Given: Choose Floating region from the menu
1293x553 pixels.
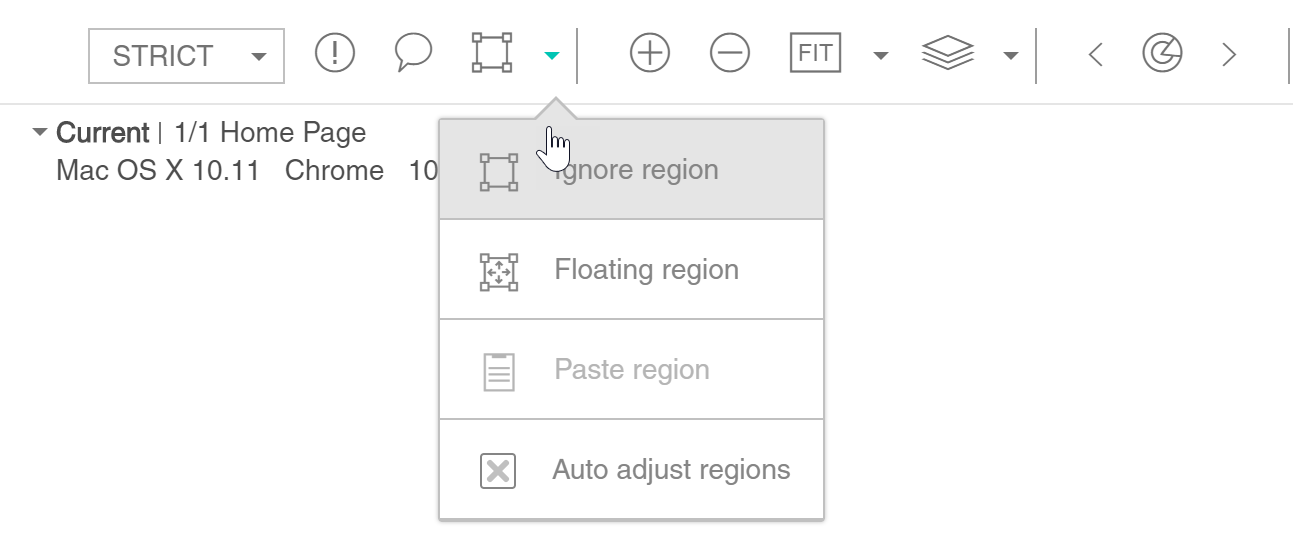Looking at the screenshot, I should pyautogui.click(x=631, y=270).
